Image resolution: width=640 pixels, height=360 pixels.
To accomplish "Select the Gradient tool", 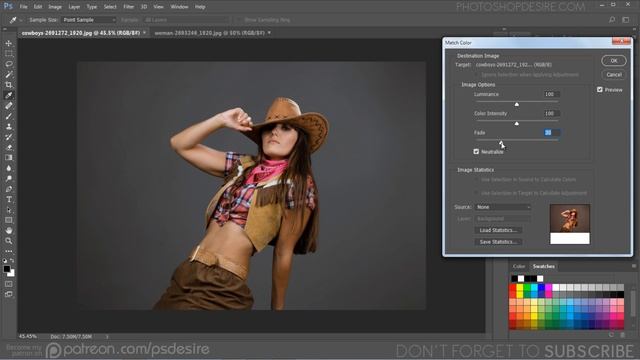I will tap(9, 158).
